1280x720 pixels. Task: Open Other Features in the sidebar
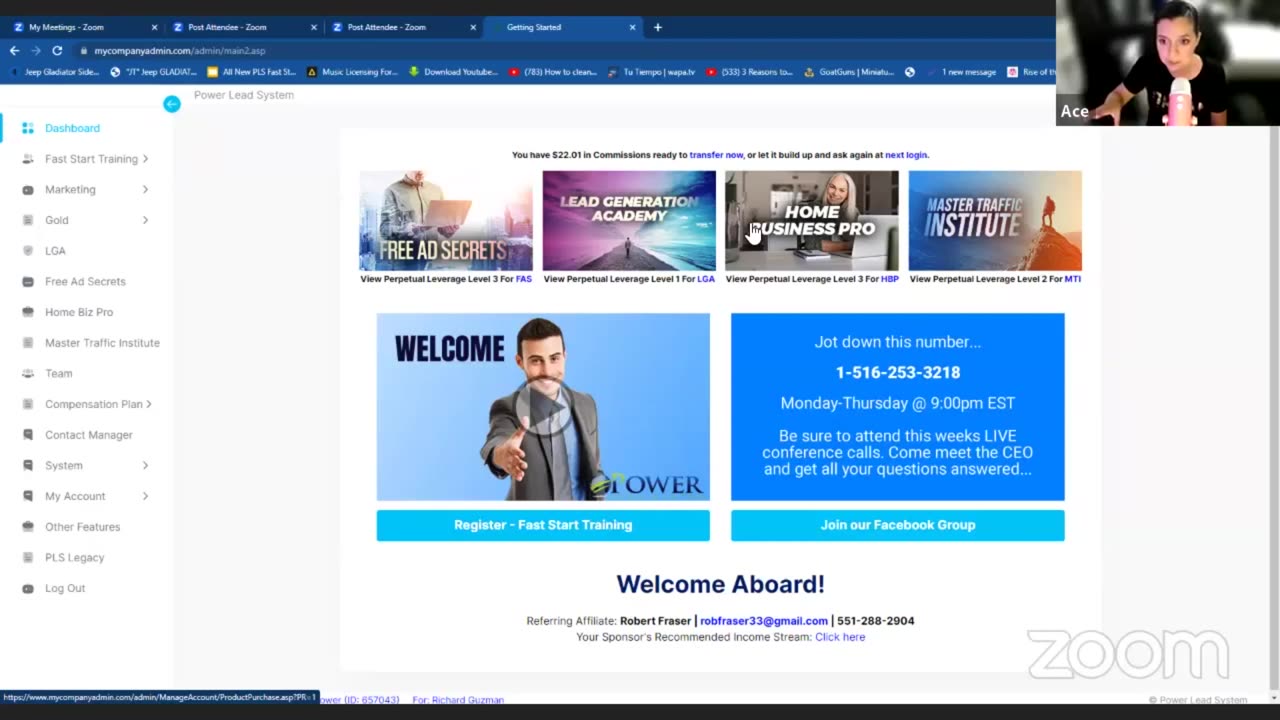tap(82, 527)
